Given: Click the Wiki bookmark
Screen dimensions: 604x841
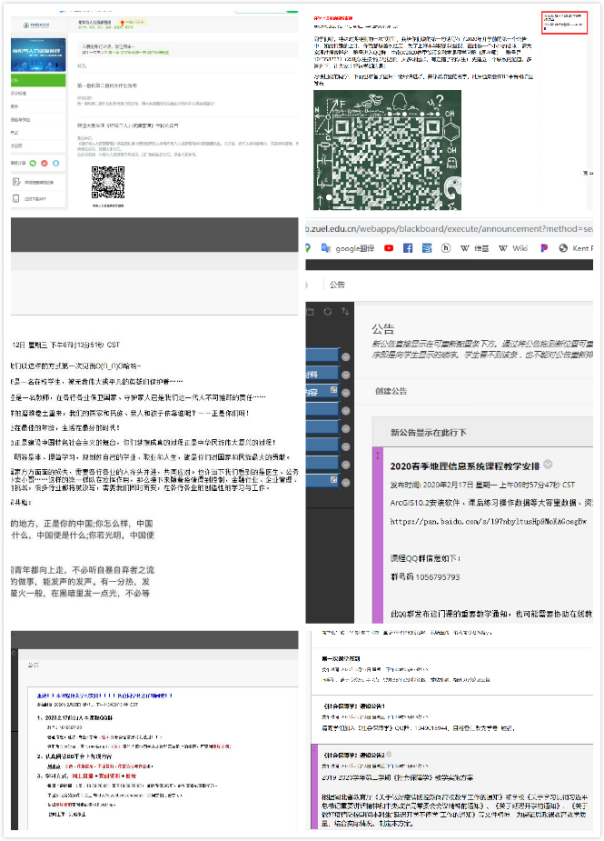Looking at the screenshot, I should [514, 248].
